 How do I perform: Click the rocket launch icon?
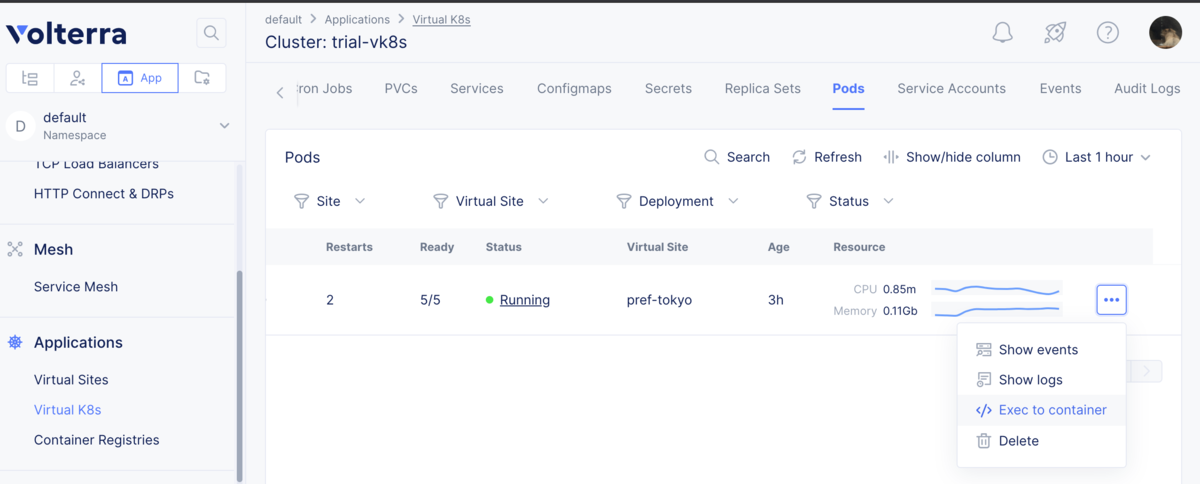pos(1055,33)
